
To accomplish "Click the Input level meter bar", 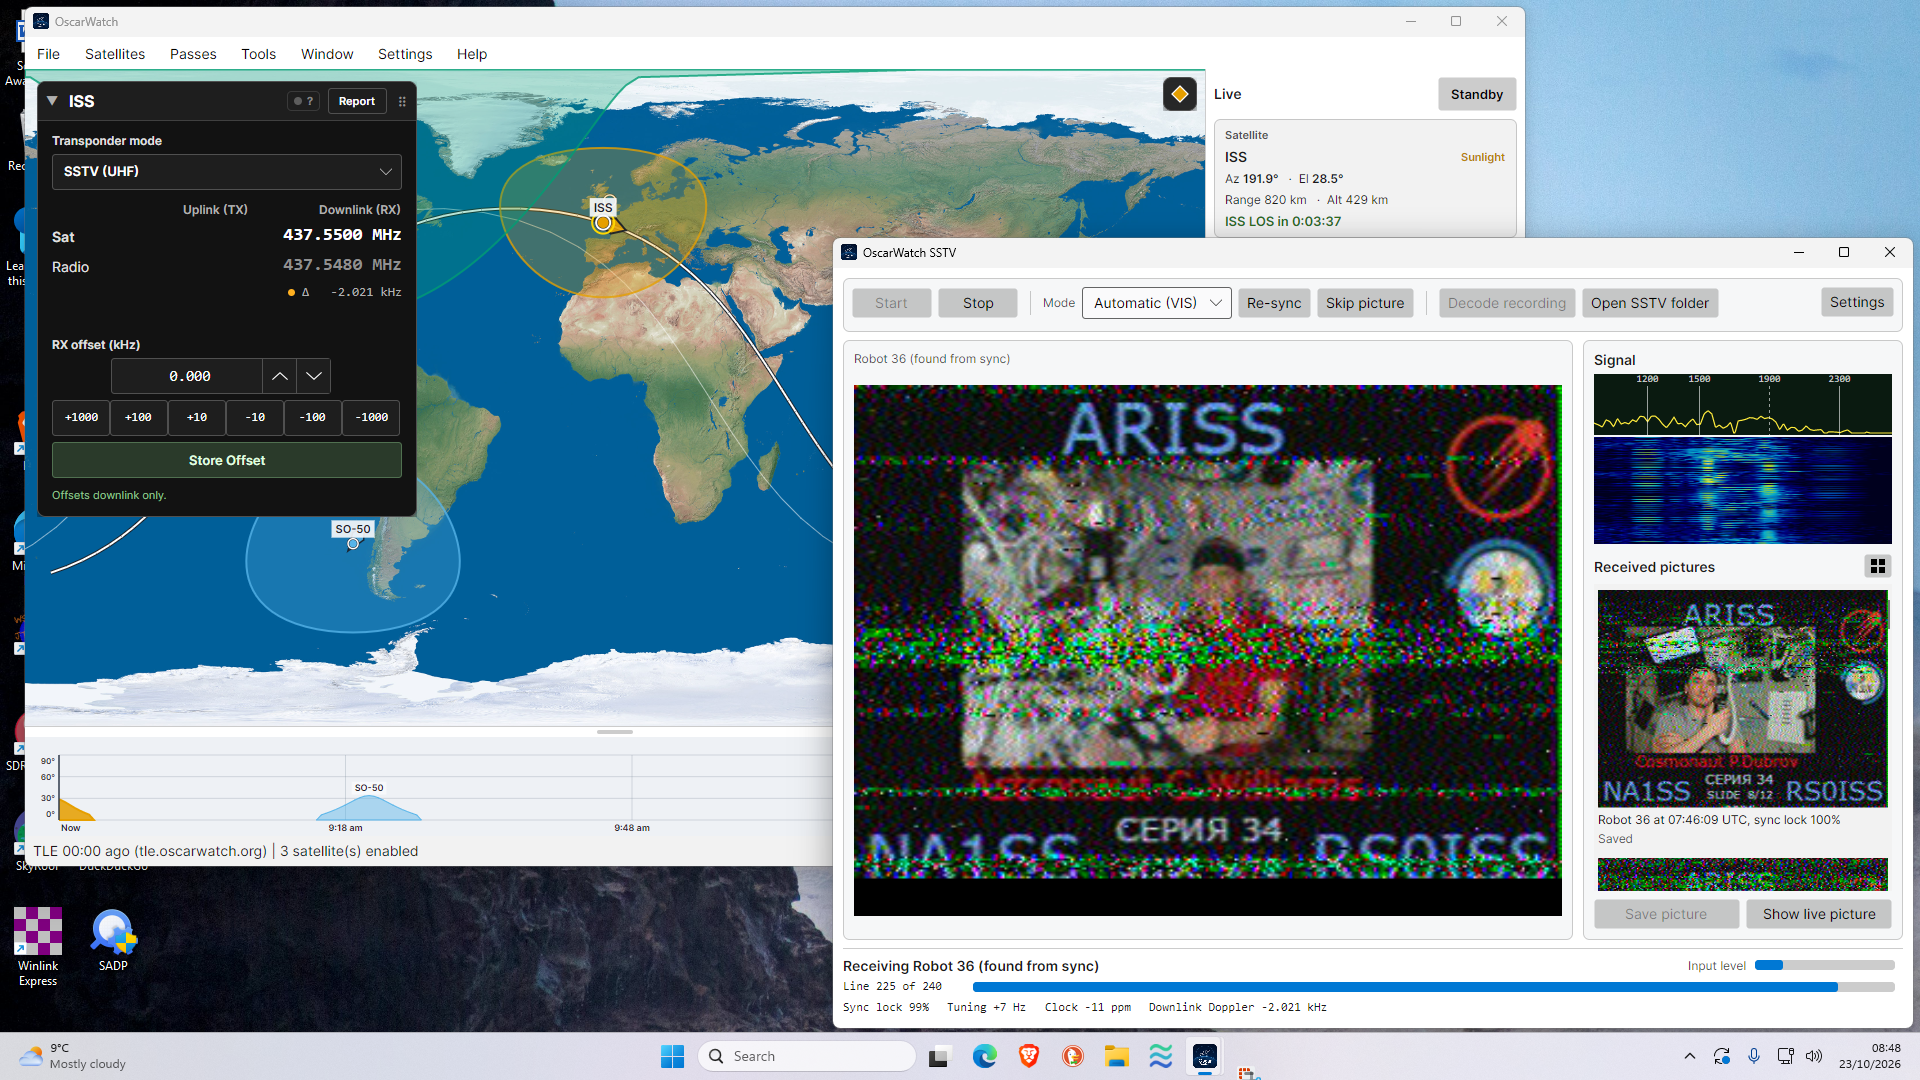I will [1824, 966].
